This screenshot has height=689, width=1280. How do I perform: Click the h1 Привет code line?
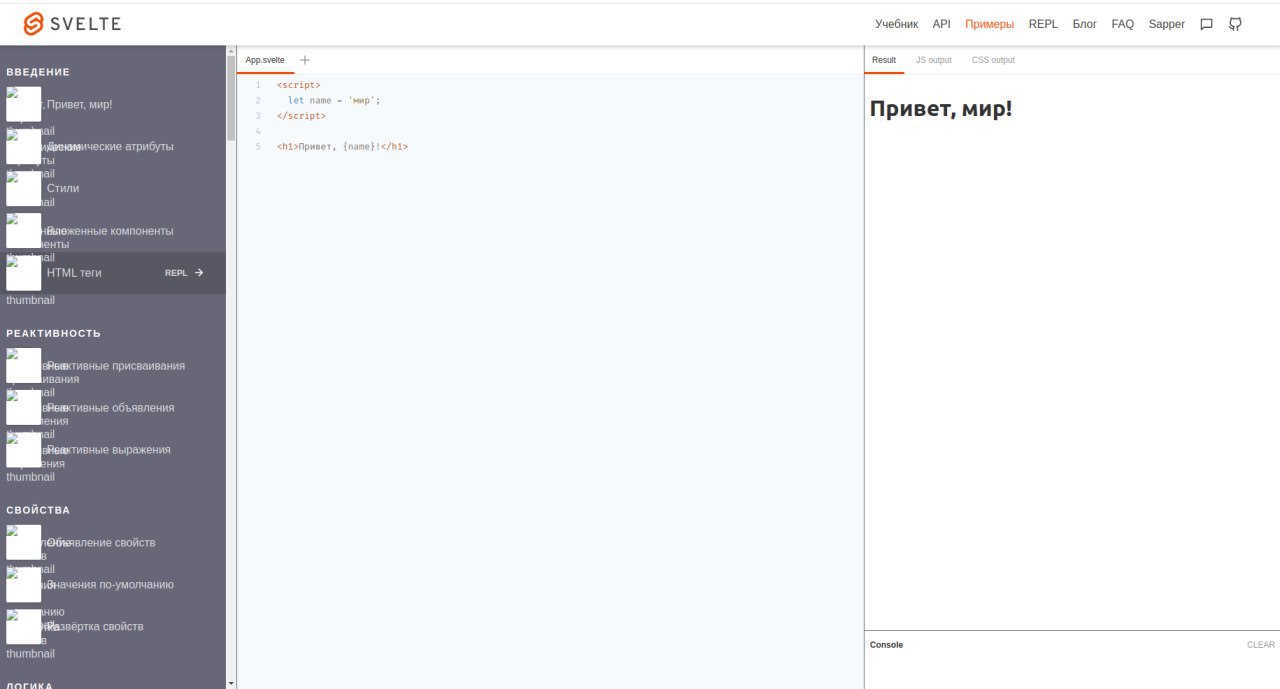point(342,146)
